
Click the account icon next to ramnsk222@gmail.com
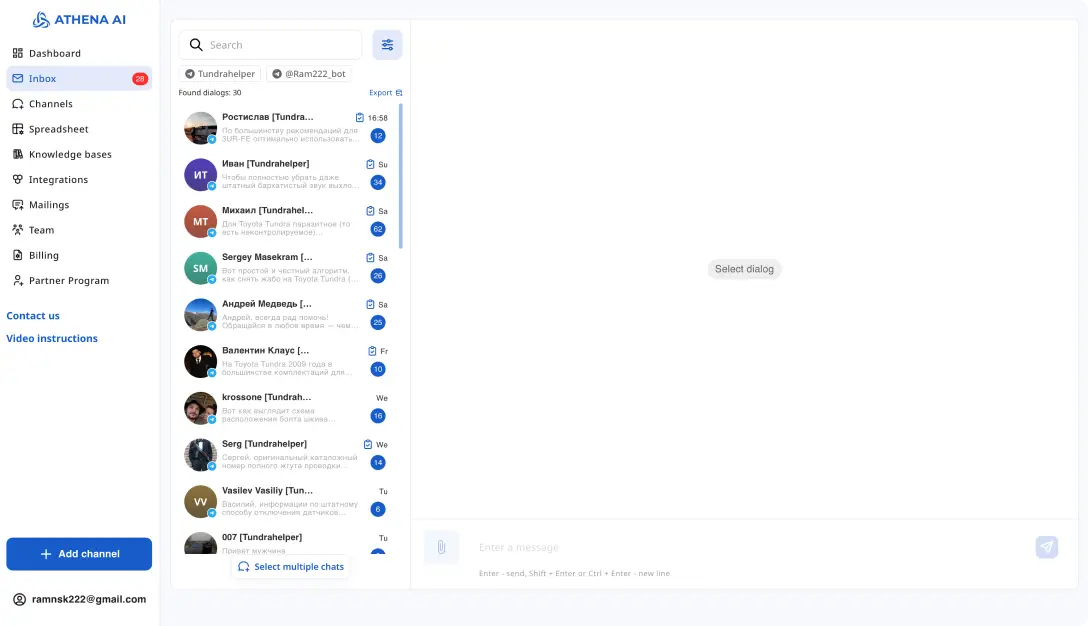click(19, 599)
